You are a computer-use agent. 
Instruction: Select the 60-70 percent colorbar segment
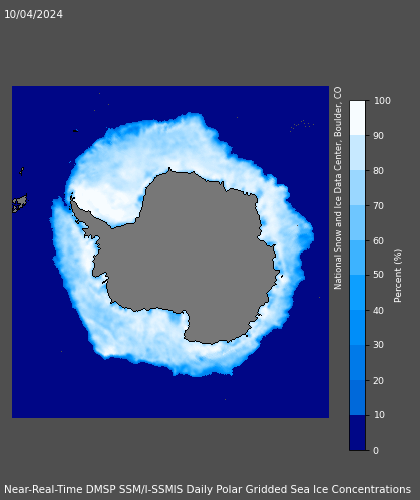click(357, 223)
